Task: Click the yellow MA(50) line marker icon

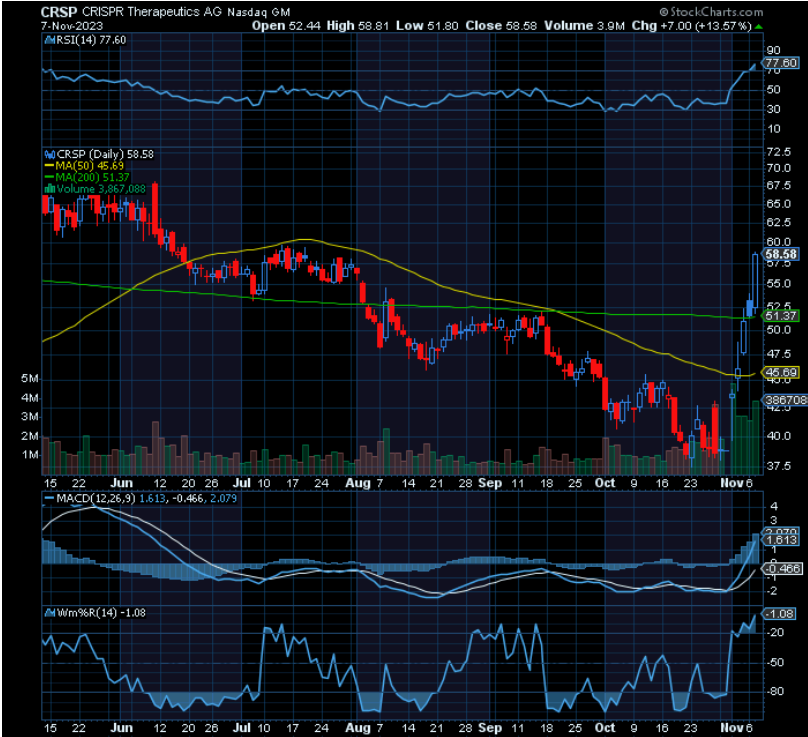Action: [x=48, y=165]
